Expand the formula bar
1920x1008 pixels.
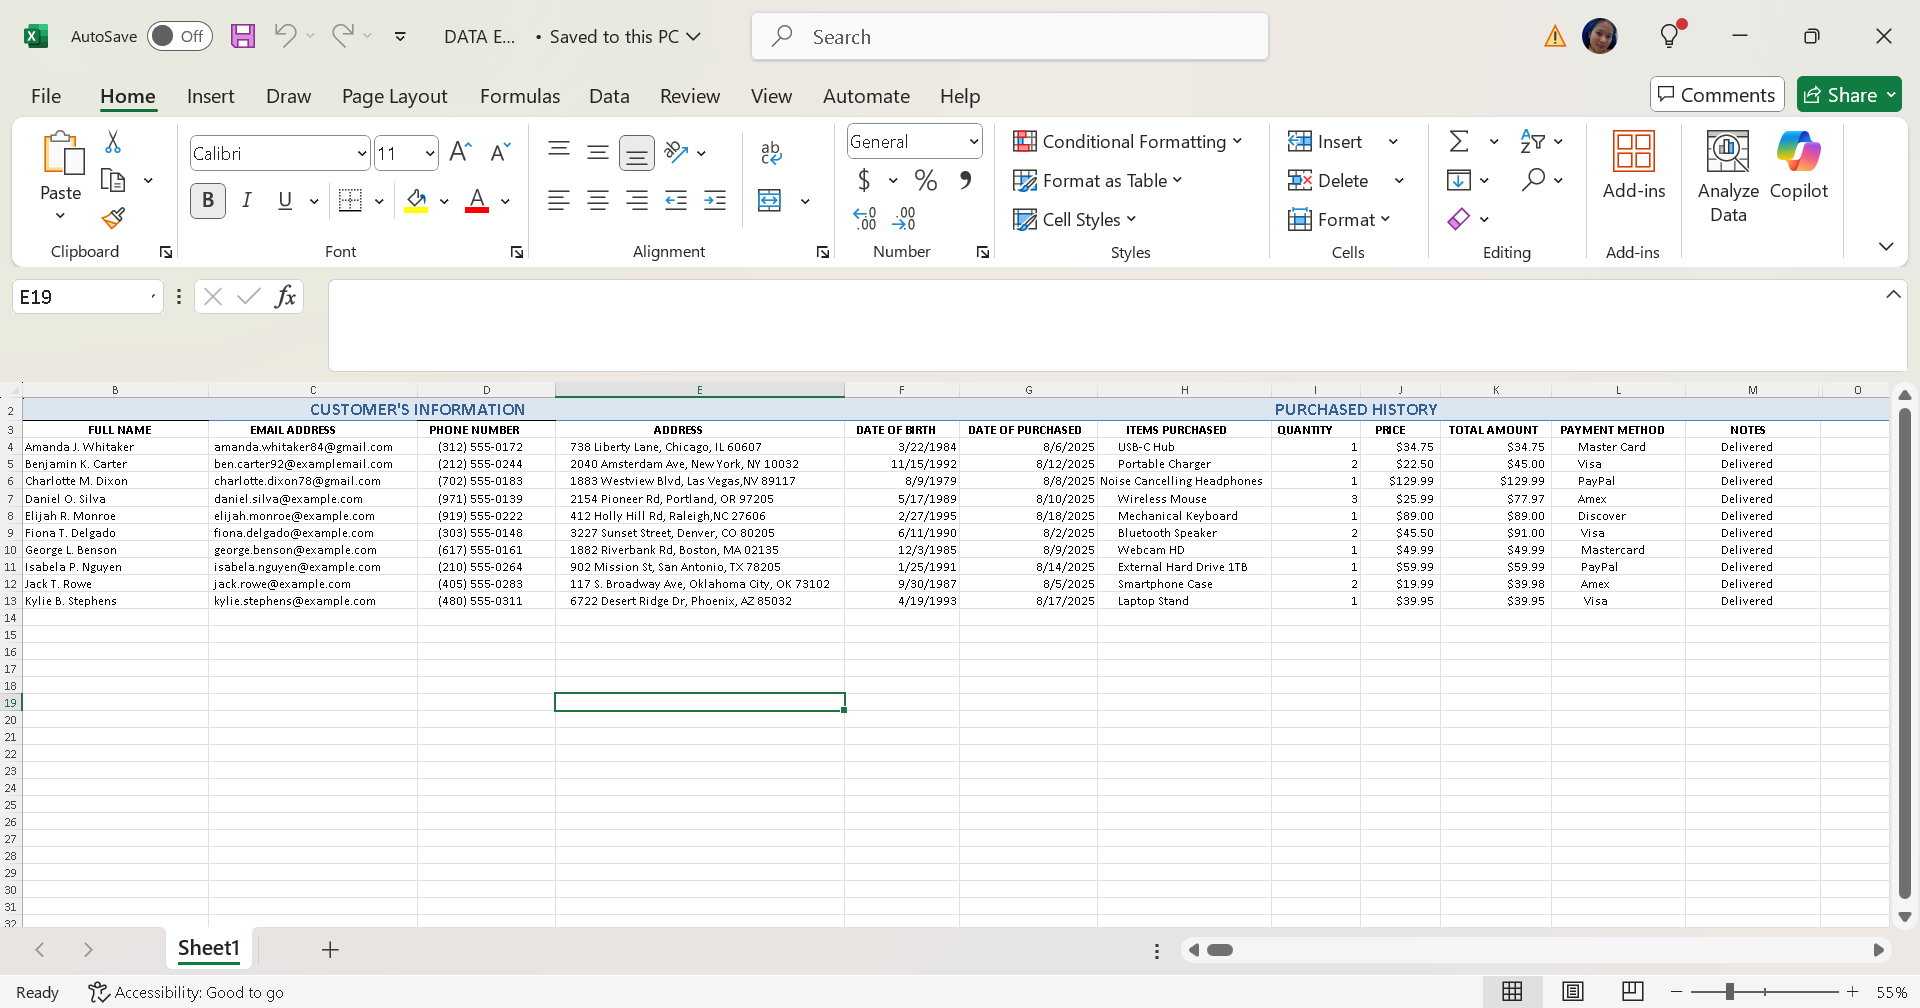point(1893,295)
